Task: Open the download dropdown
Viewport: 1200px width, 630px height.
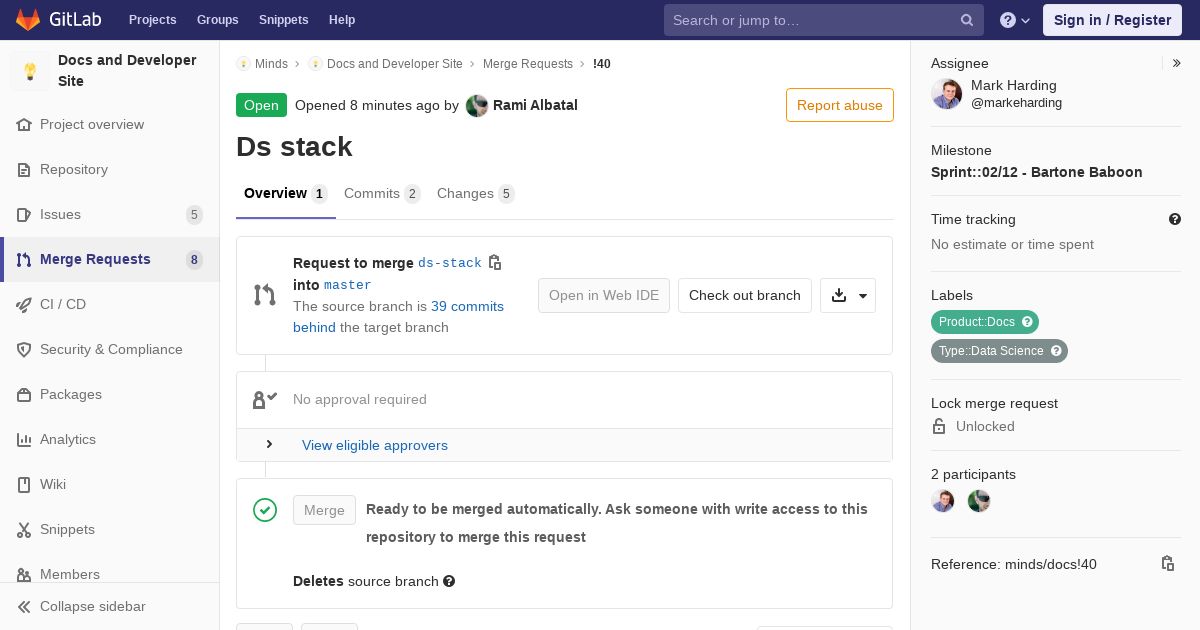Action: 848,295
